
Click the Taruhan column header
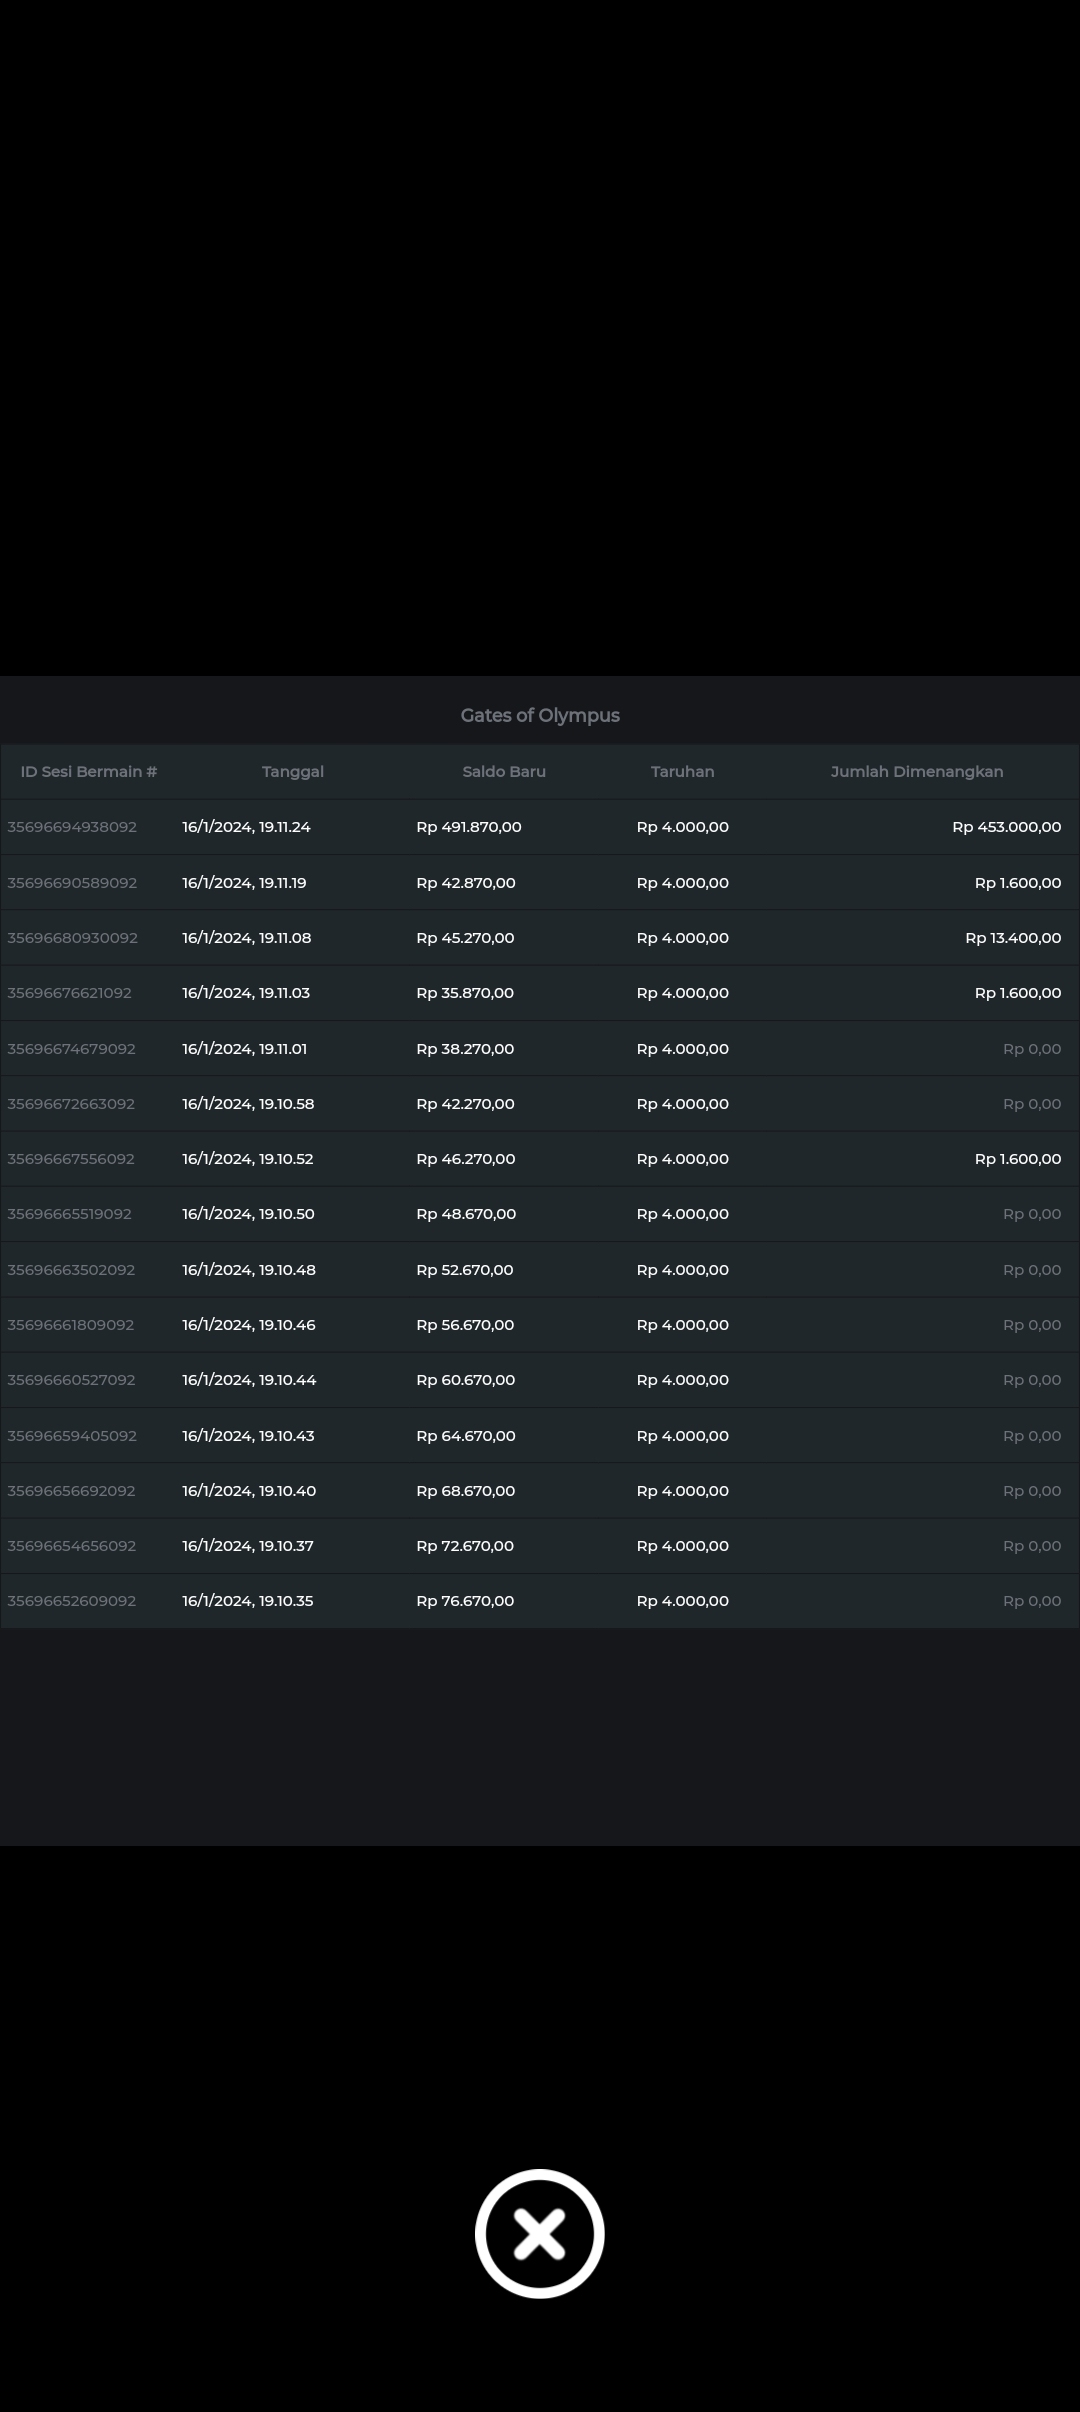click(682, 771)
